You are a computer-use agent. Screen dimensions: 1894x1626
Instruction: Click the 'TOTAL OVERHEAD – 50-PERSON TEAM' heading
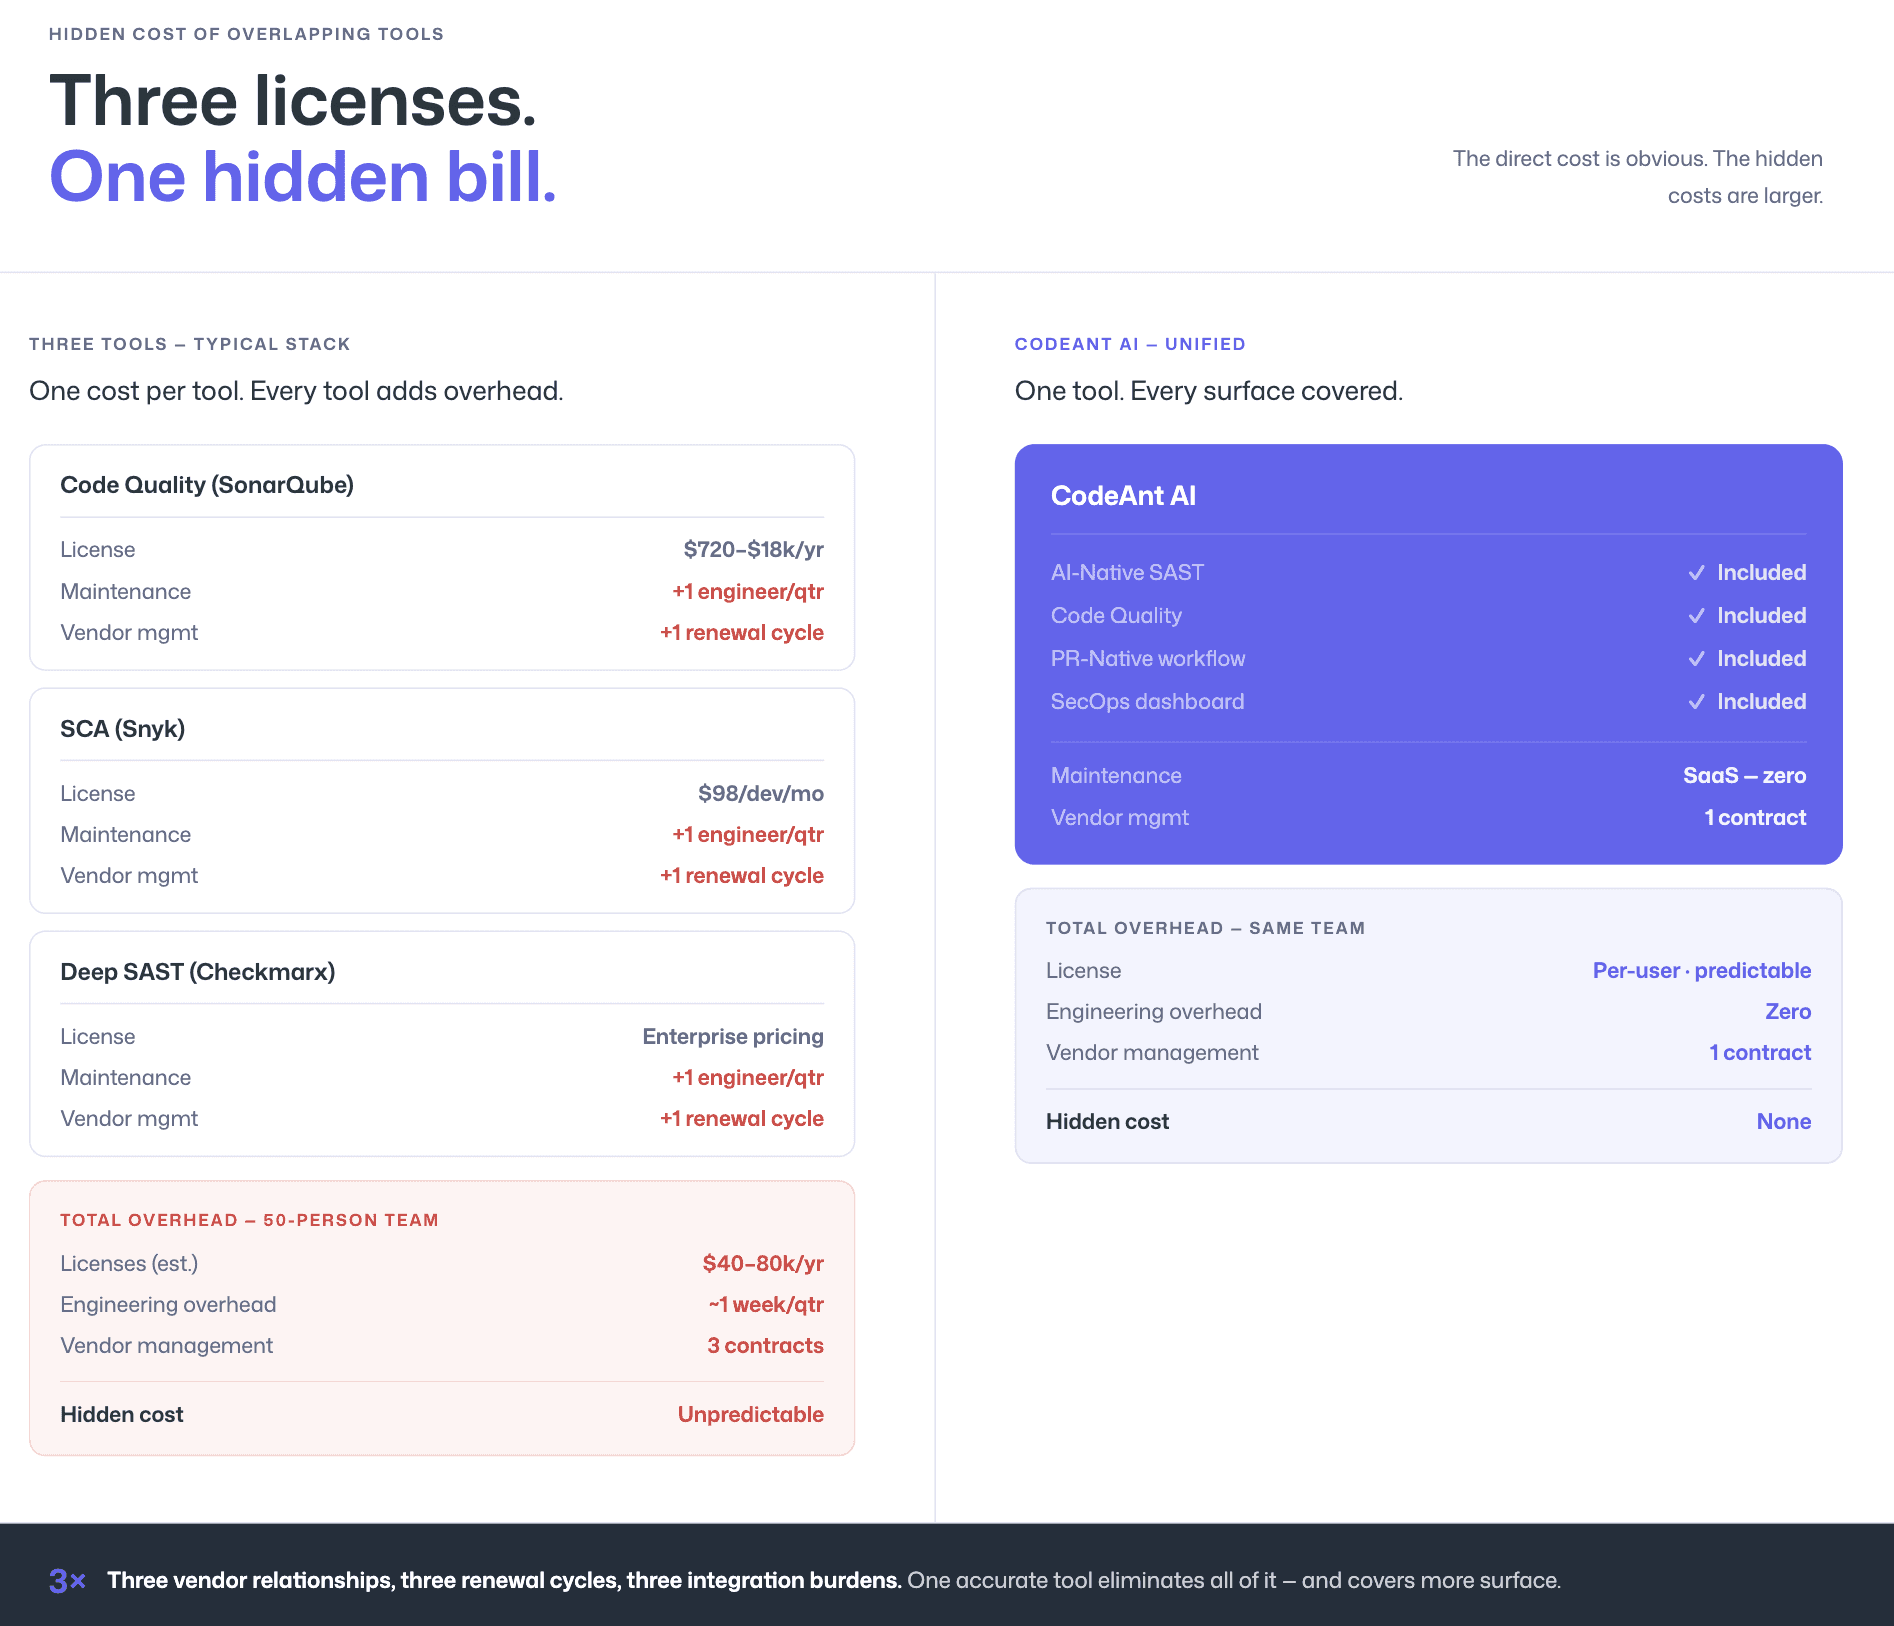pos(249,1220)
